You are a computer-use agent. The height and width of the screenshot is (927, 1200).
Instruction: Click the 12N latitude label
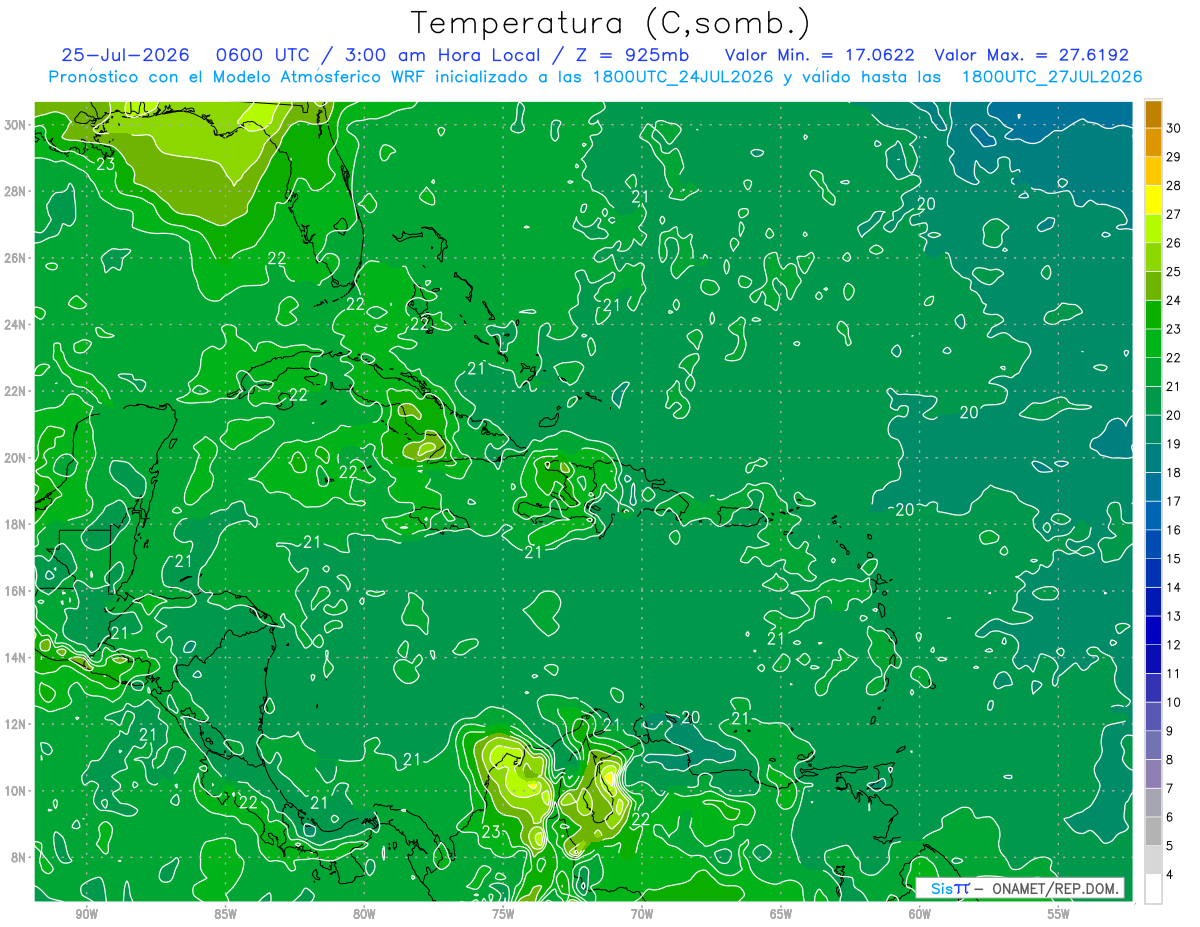pyautogui.click(x=15, y=724)
